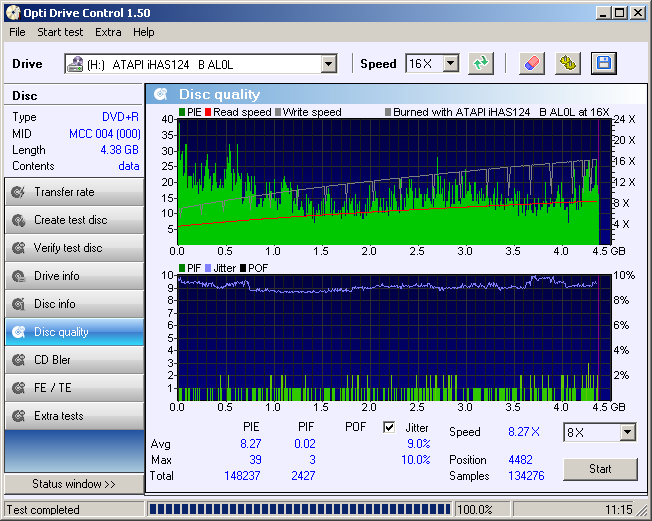Click the Jitter Avg value 9.0%
652x521 pixels.
[x=419, y=444]
